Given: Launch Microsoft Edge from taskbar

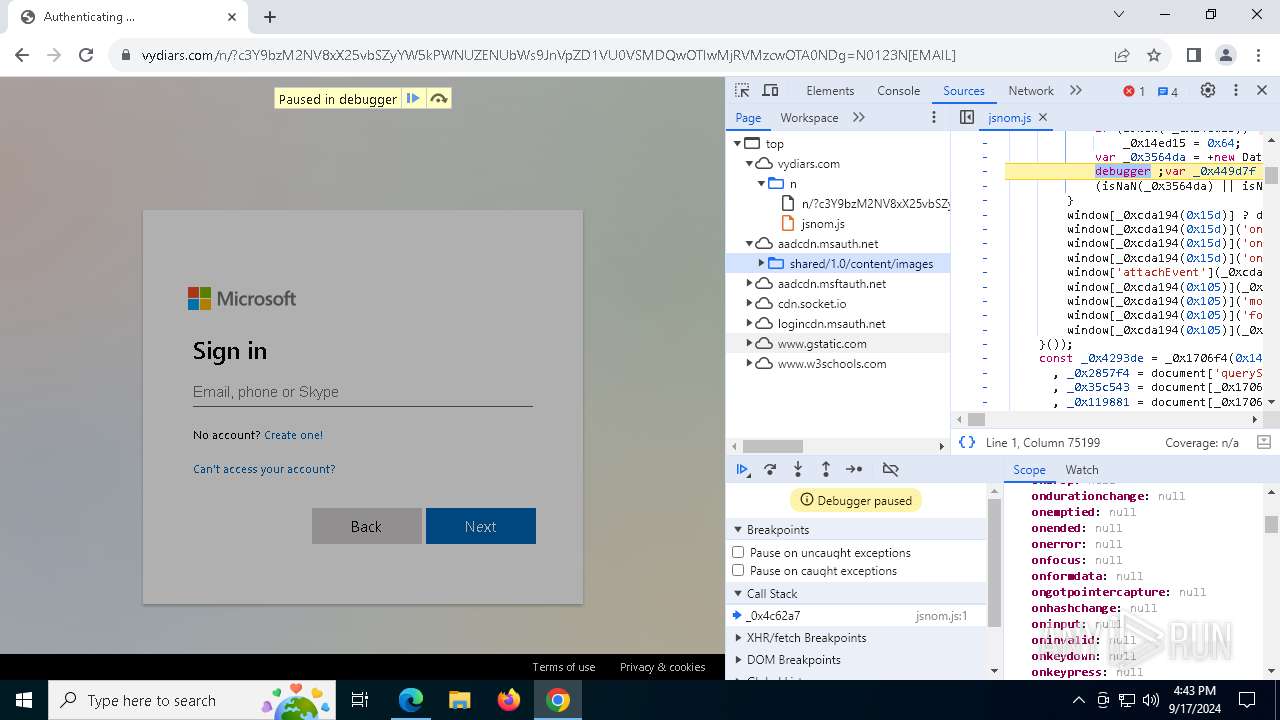Looking at the screenshot, I should (411, 700).
